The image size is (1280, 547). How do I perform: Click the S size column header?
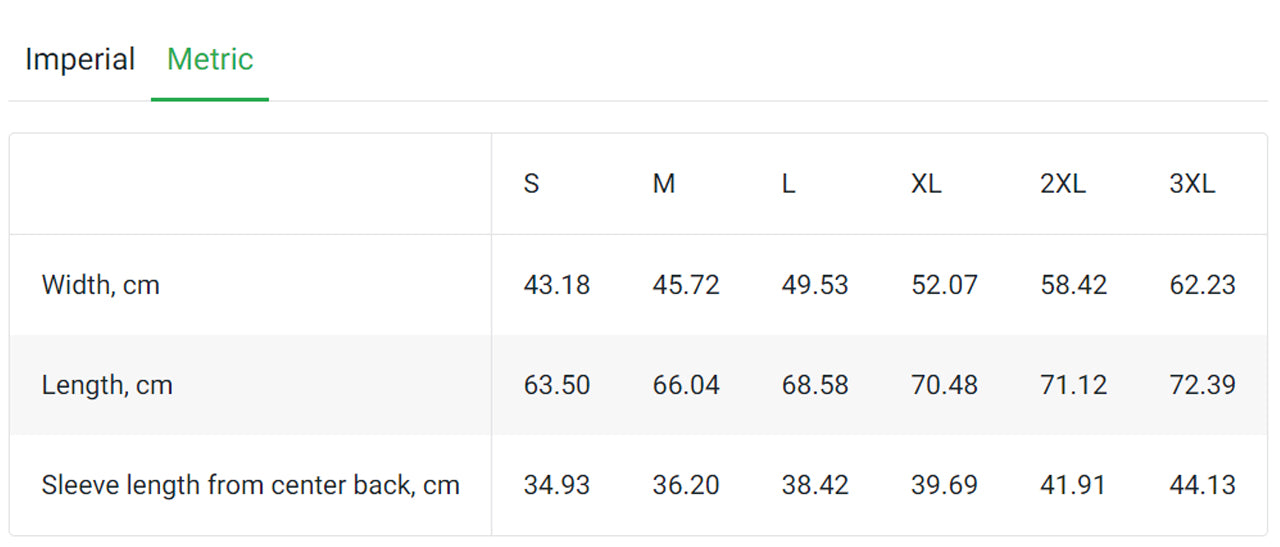[531, 184]
